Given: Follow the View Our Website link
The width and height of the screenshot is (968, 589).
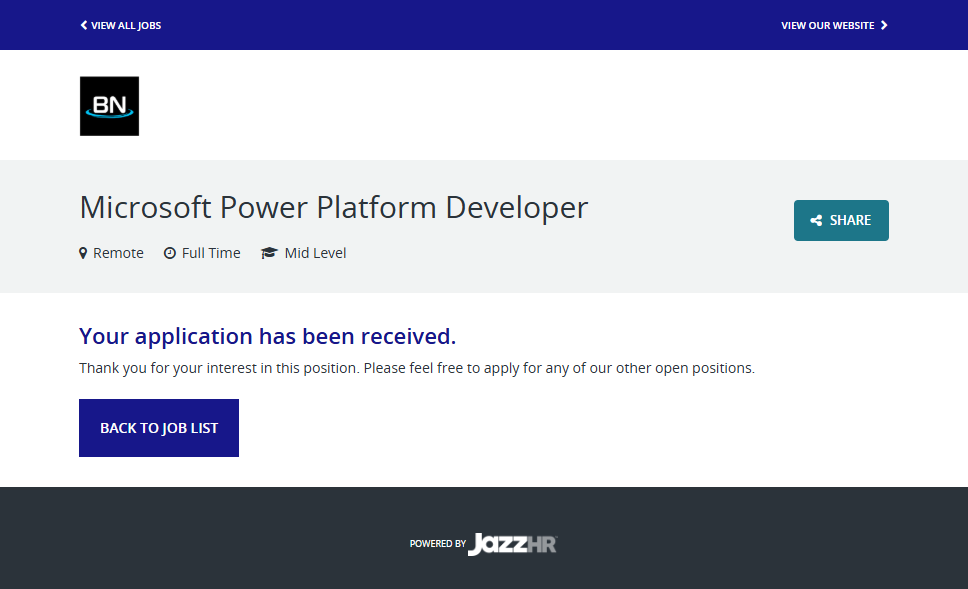Looking at the screenshot, I should pyautogui.click(x=827, y=25).
